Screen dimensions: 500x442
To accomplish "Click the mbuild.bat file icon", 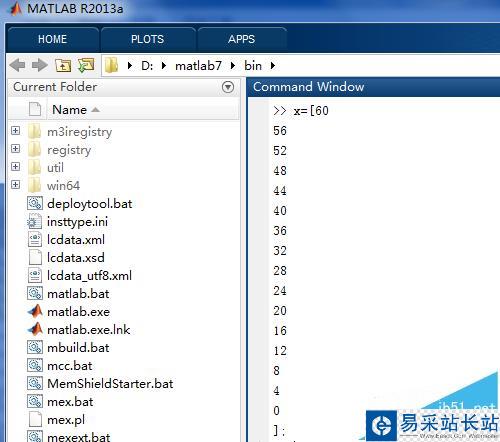I will [x=35, y=347].
